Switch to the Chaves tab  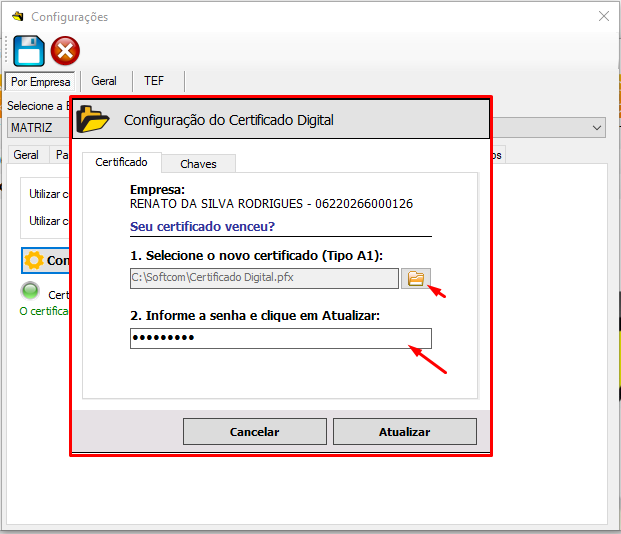(198, 163)
